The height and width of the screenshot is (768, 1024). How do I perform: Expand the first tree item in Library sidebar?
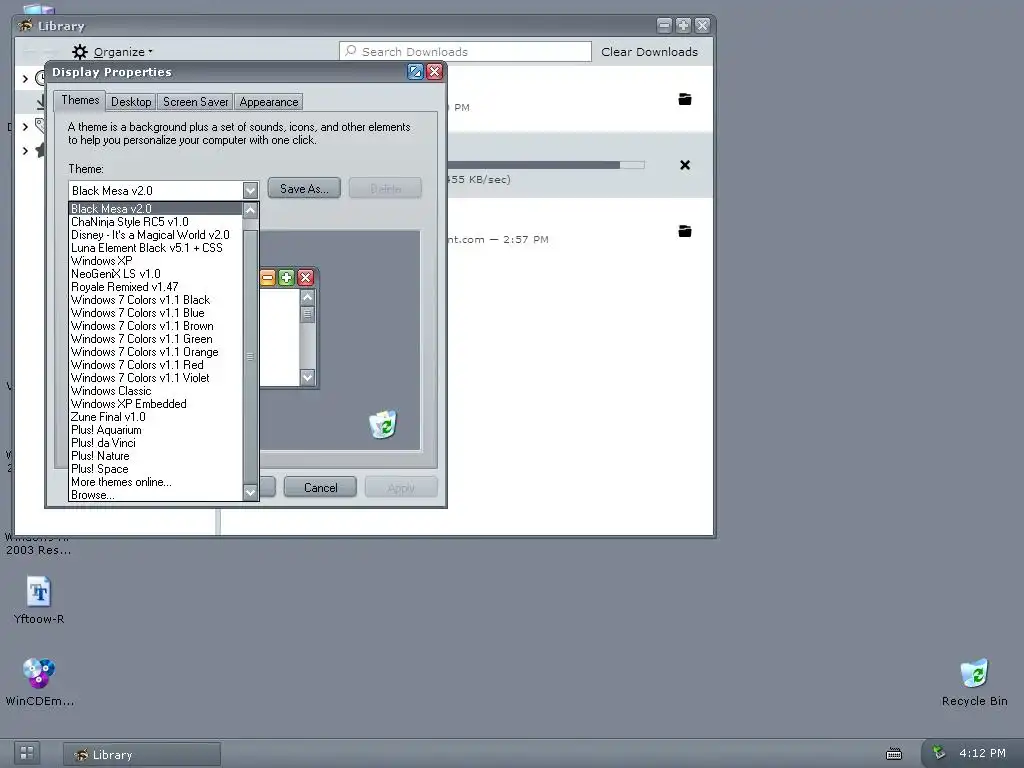click(x=25, y=79)
